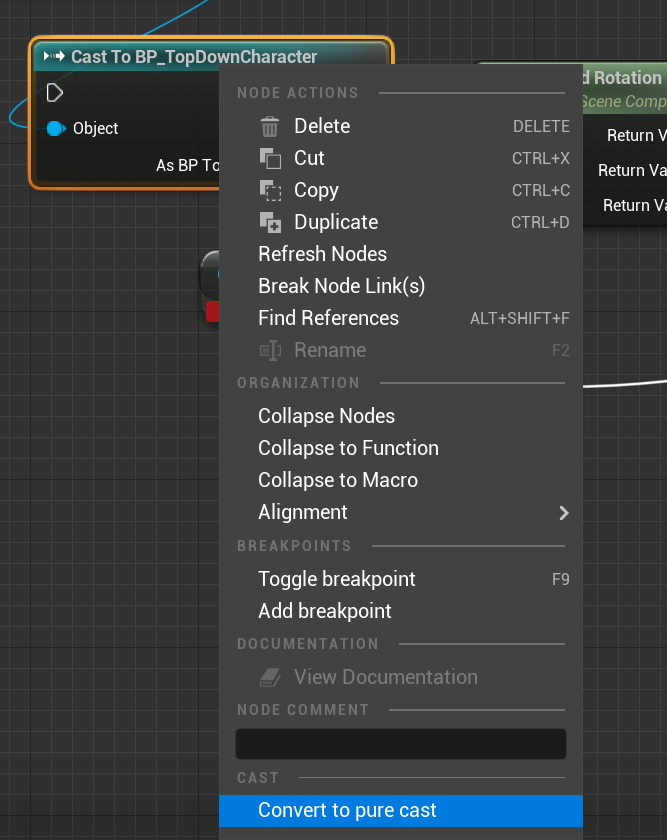Click the Cut icon in menu
The width and height of the screenshot is (667, 840).
(x=270, y=158)
